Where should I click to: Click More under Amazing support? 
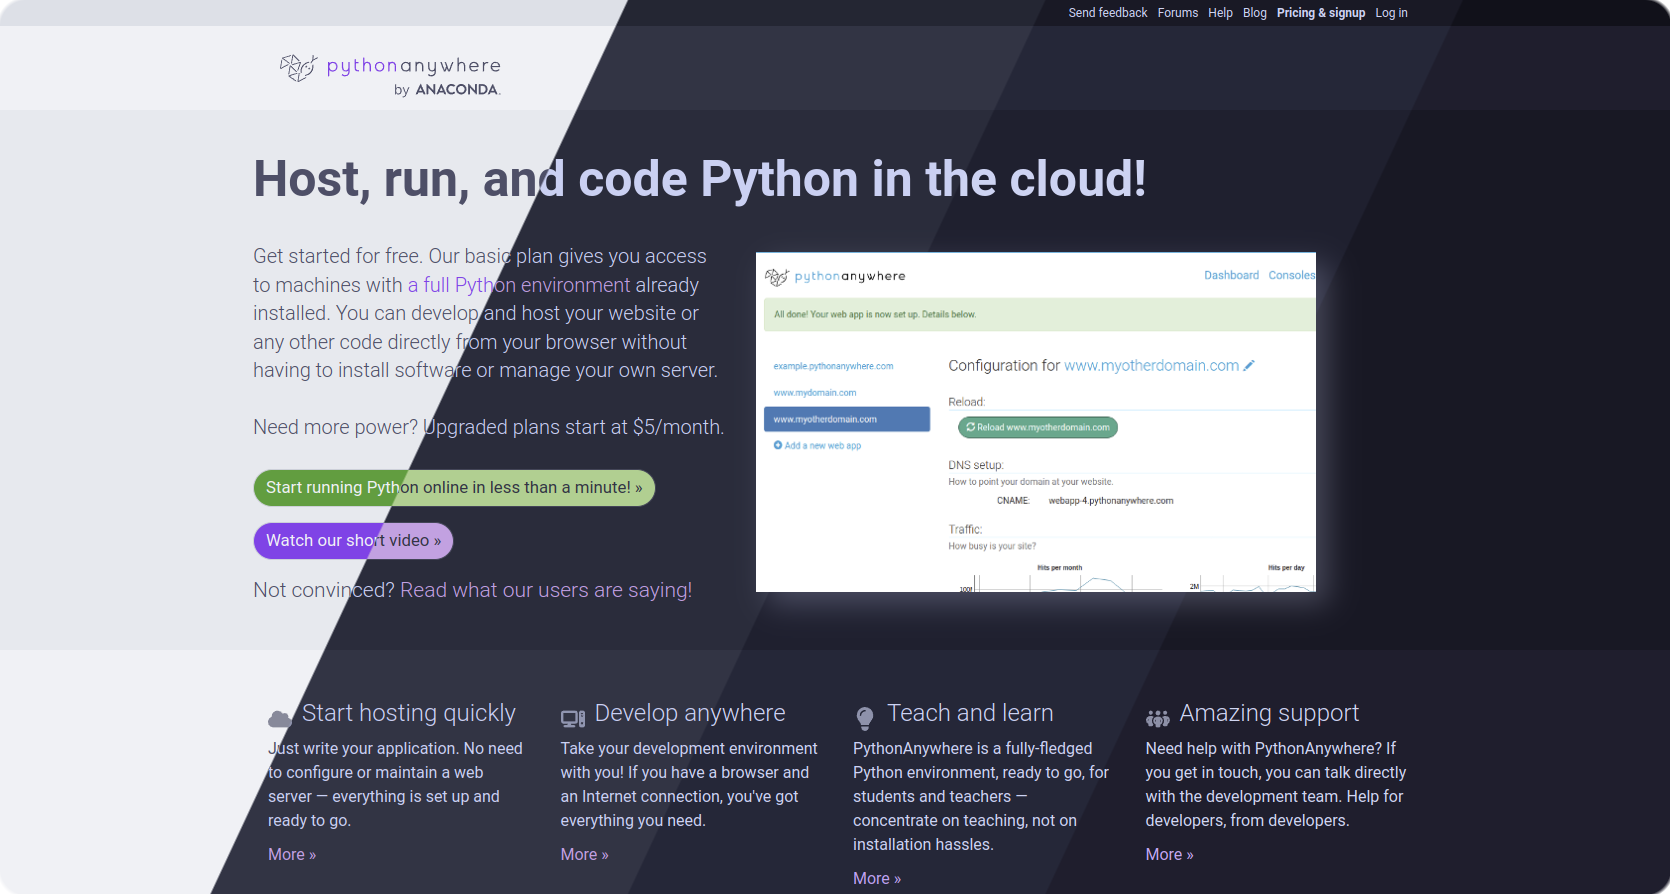pos(1169,854)
